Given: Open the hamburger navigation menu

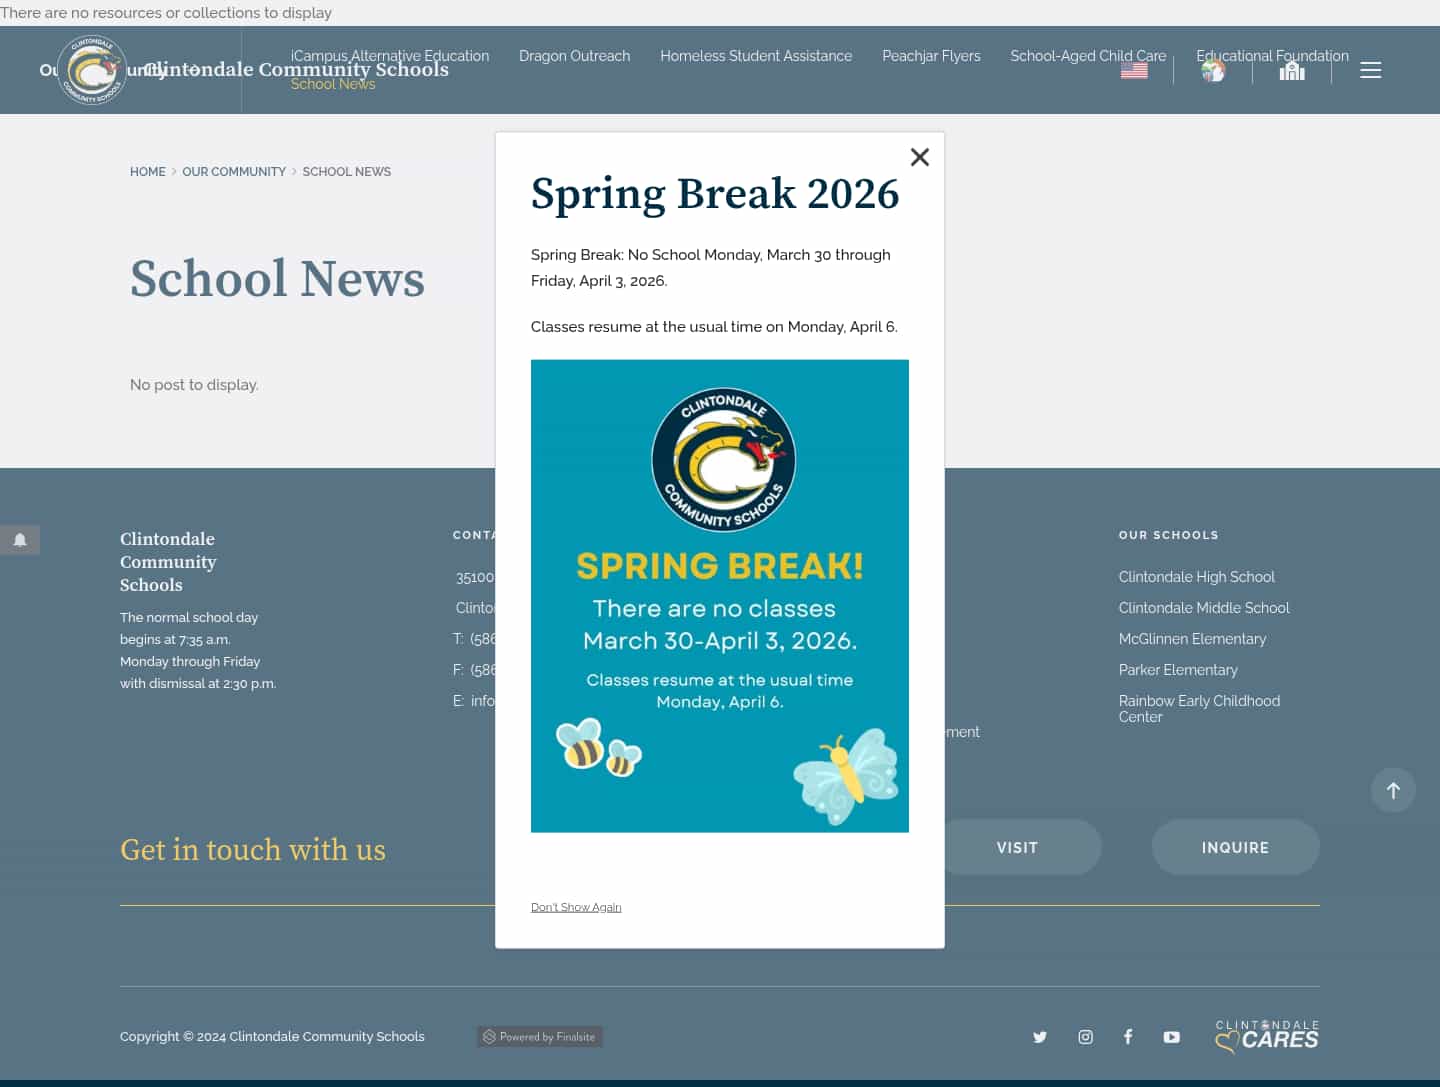Looking at the screenshot, I should pyautogui.click(x=1371, y=70).
